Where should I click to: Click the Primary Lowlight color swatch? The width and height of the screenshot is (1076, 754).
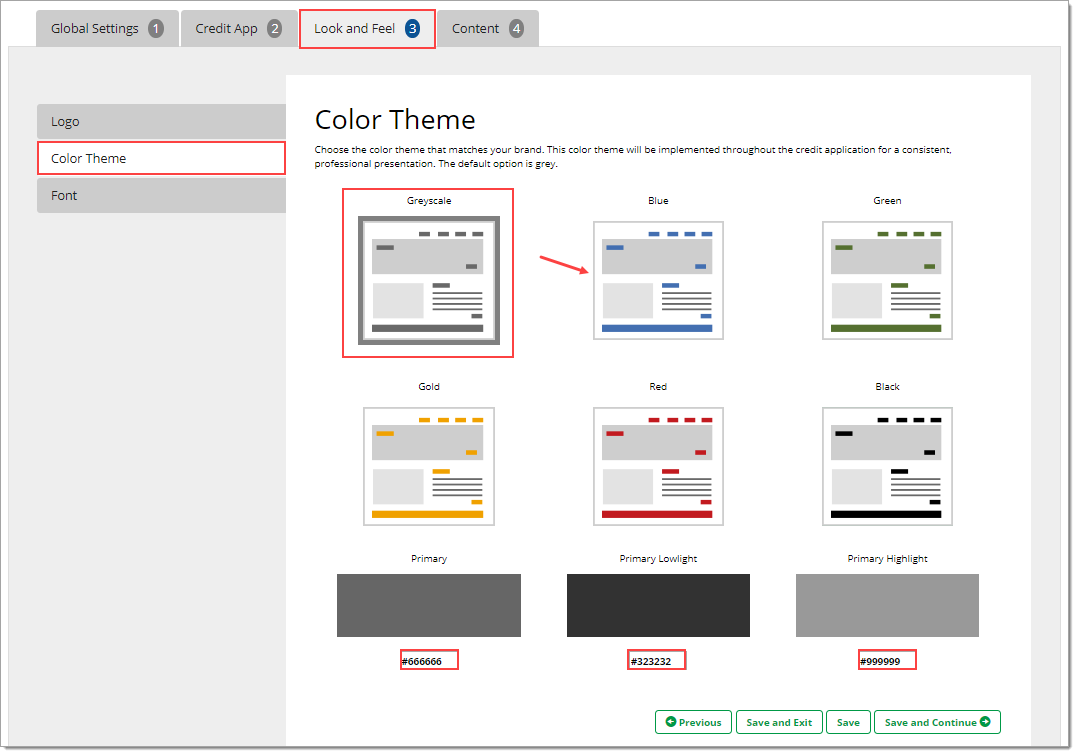(x=658, y=605)
